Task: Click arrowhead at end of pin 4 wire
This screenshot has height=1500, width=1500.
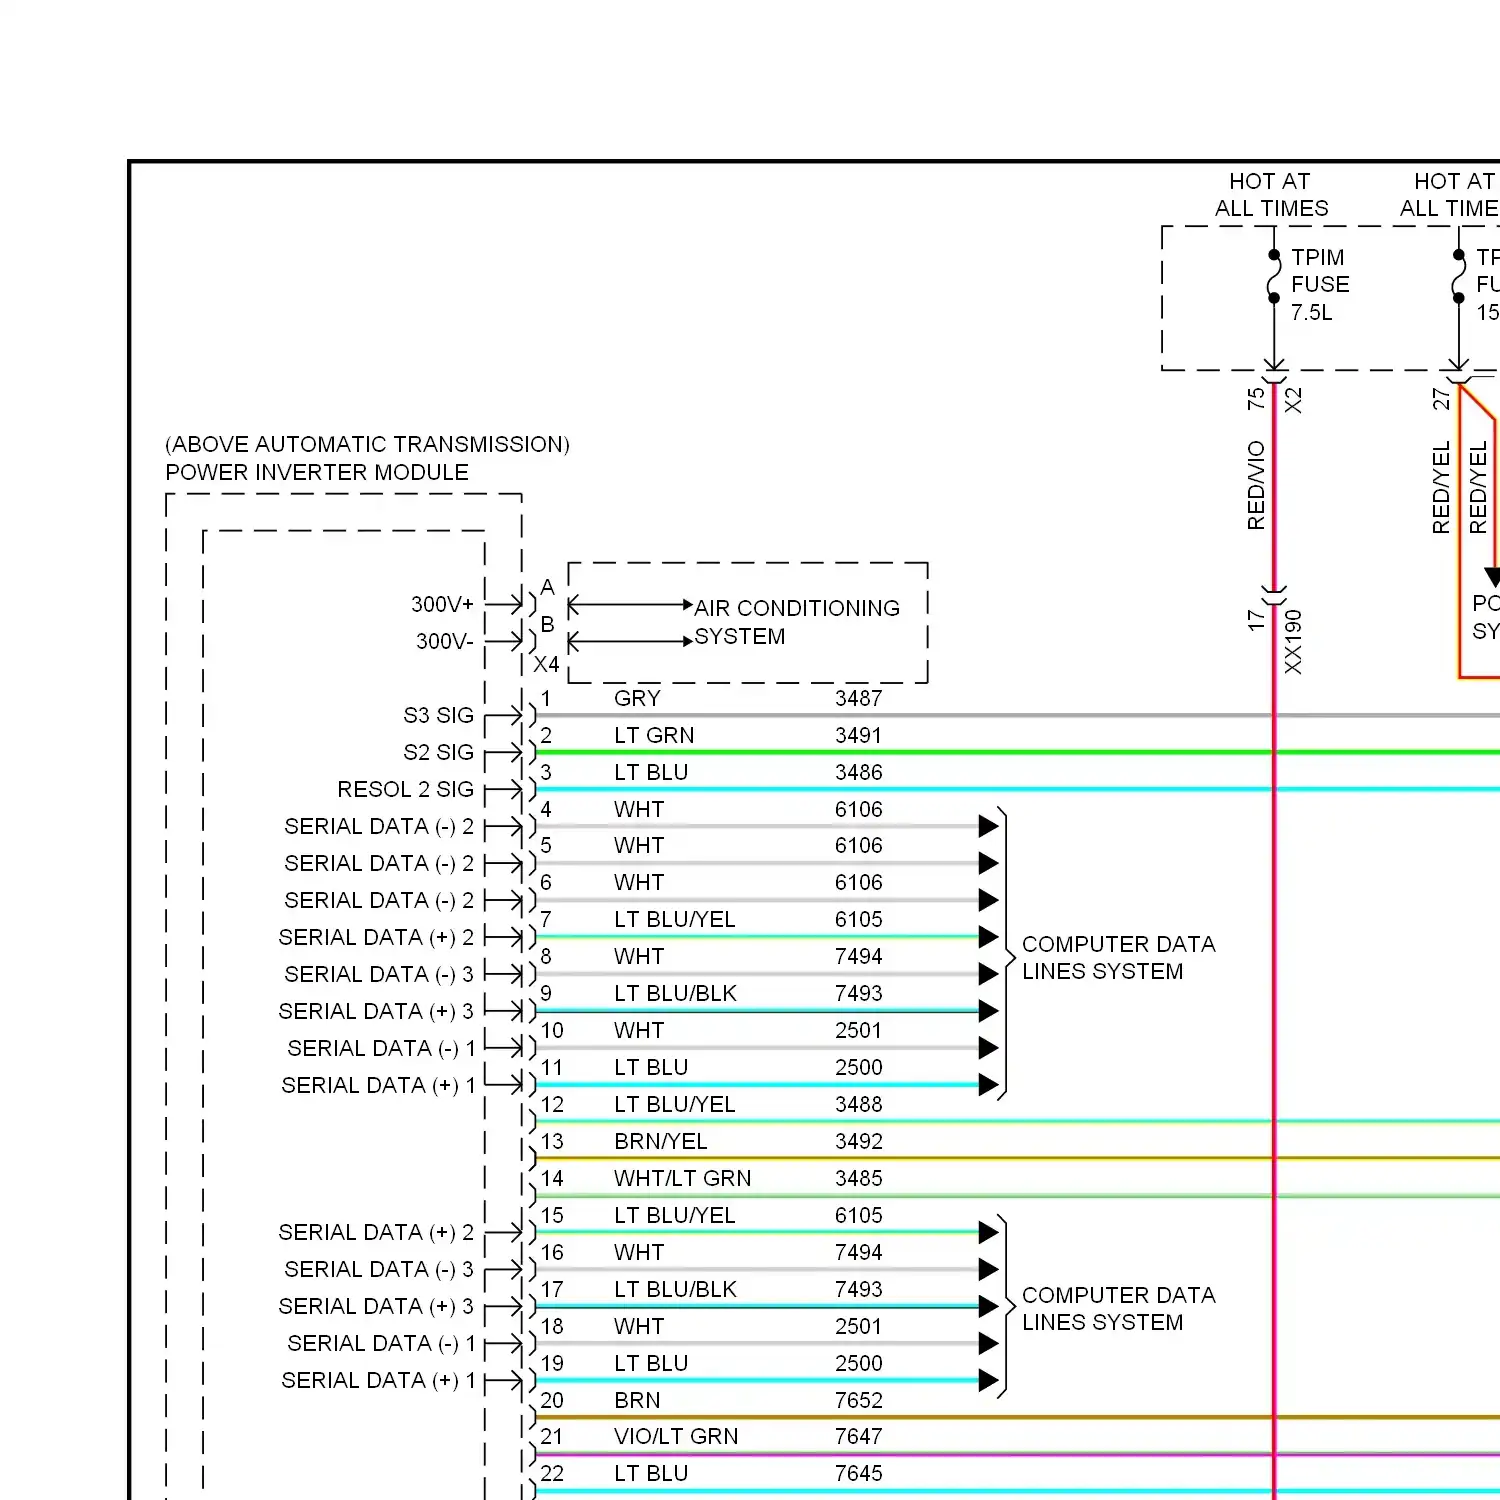Action: pyautogui.click(x=988, y=826)
